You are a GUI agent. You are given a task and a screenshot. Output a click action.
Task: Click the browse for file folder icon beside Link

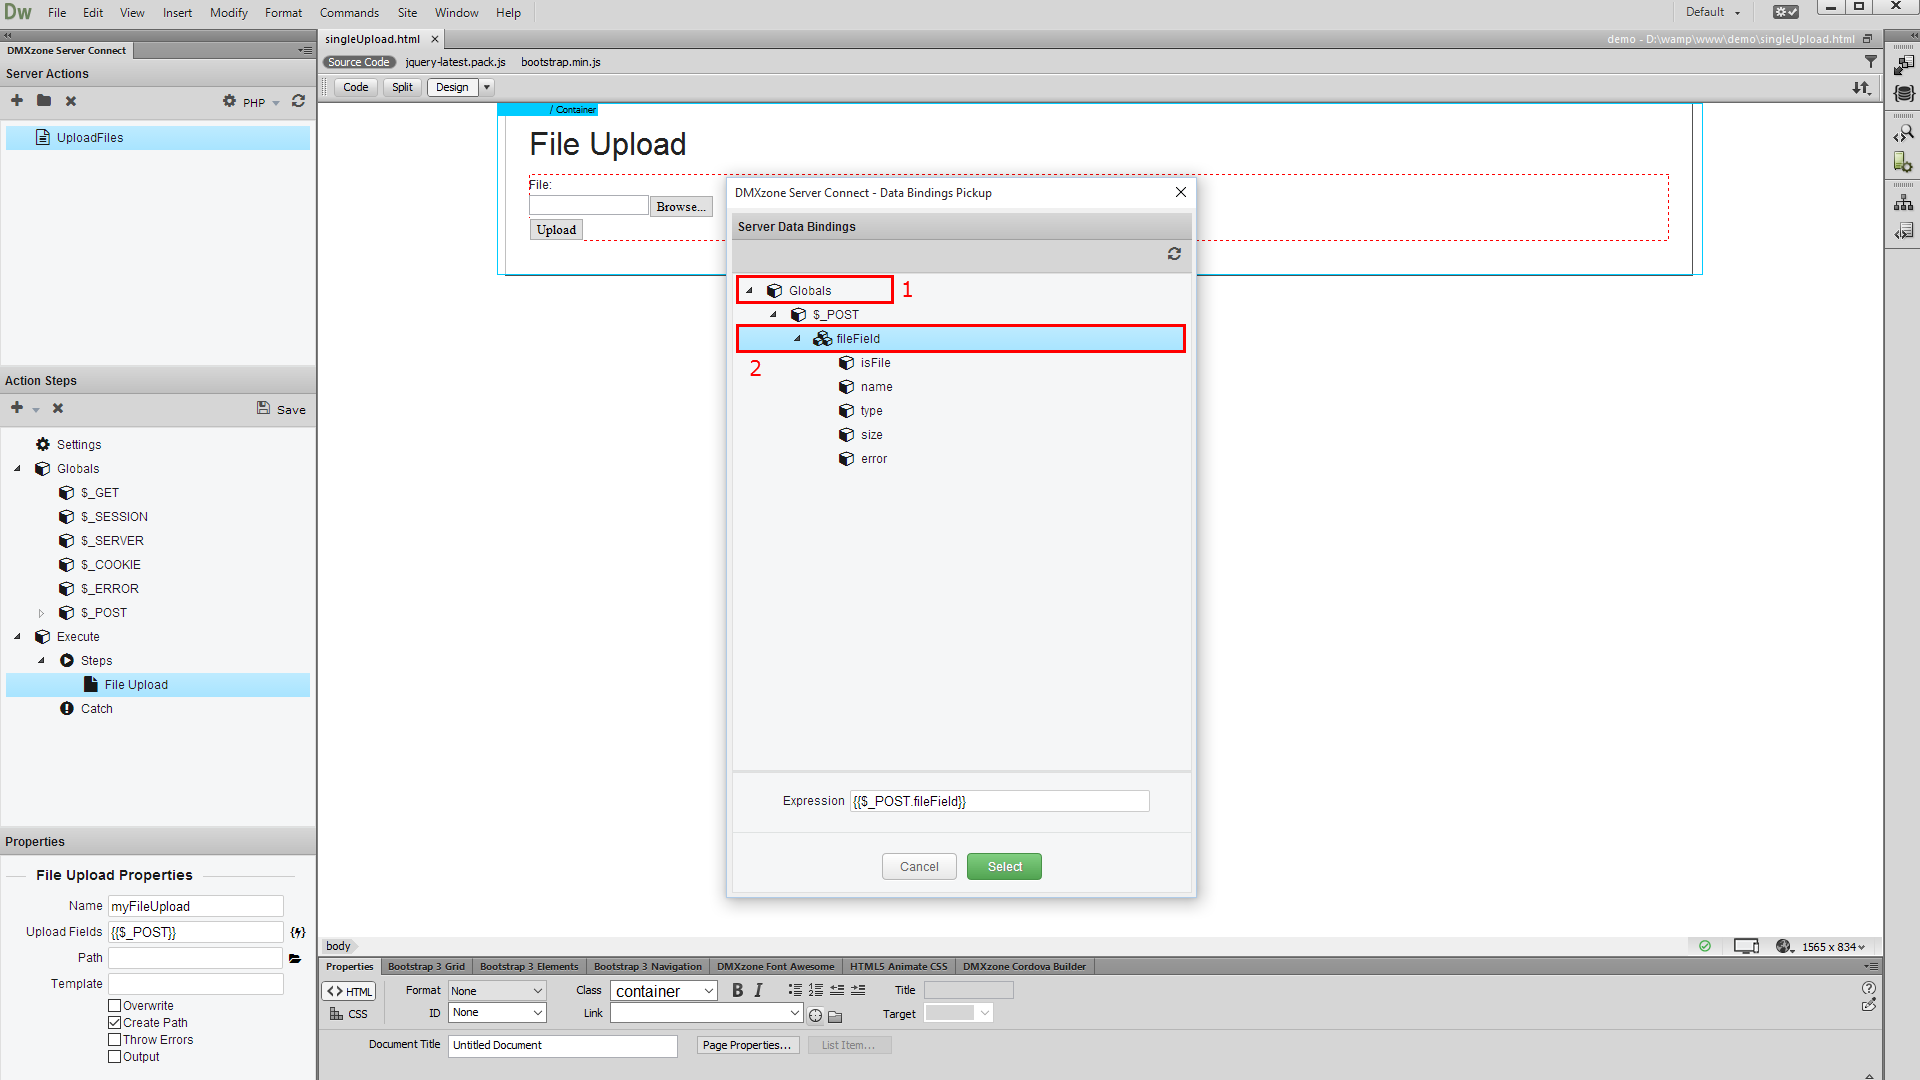[836, 1016]
